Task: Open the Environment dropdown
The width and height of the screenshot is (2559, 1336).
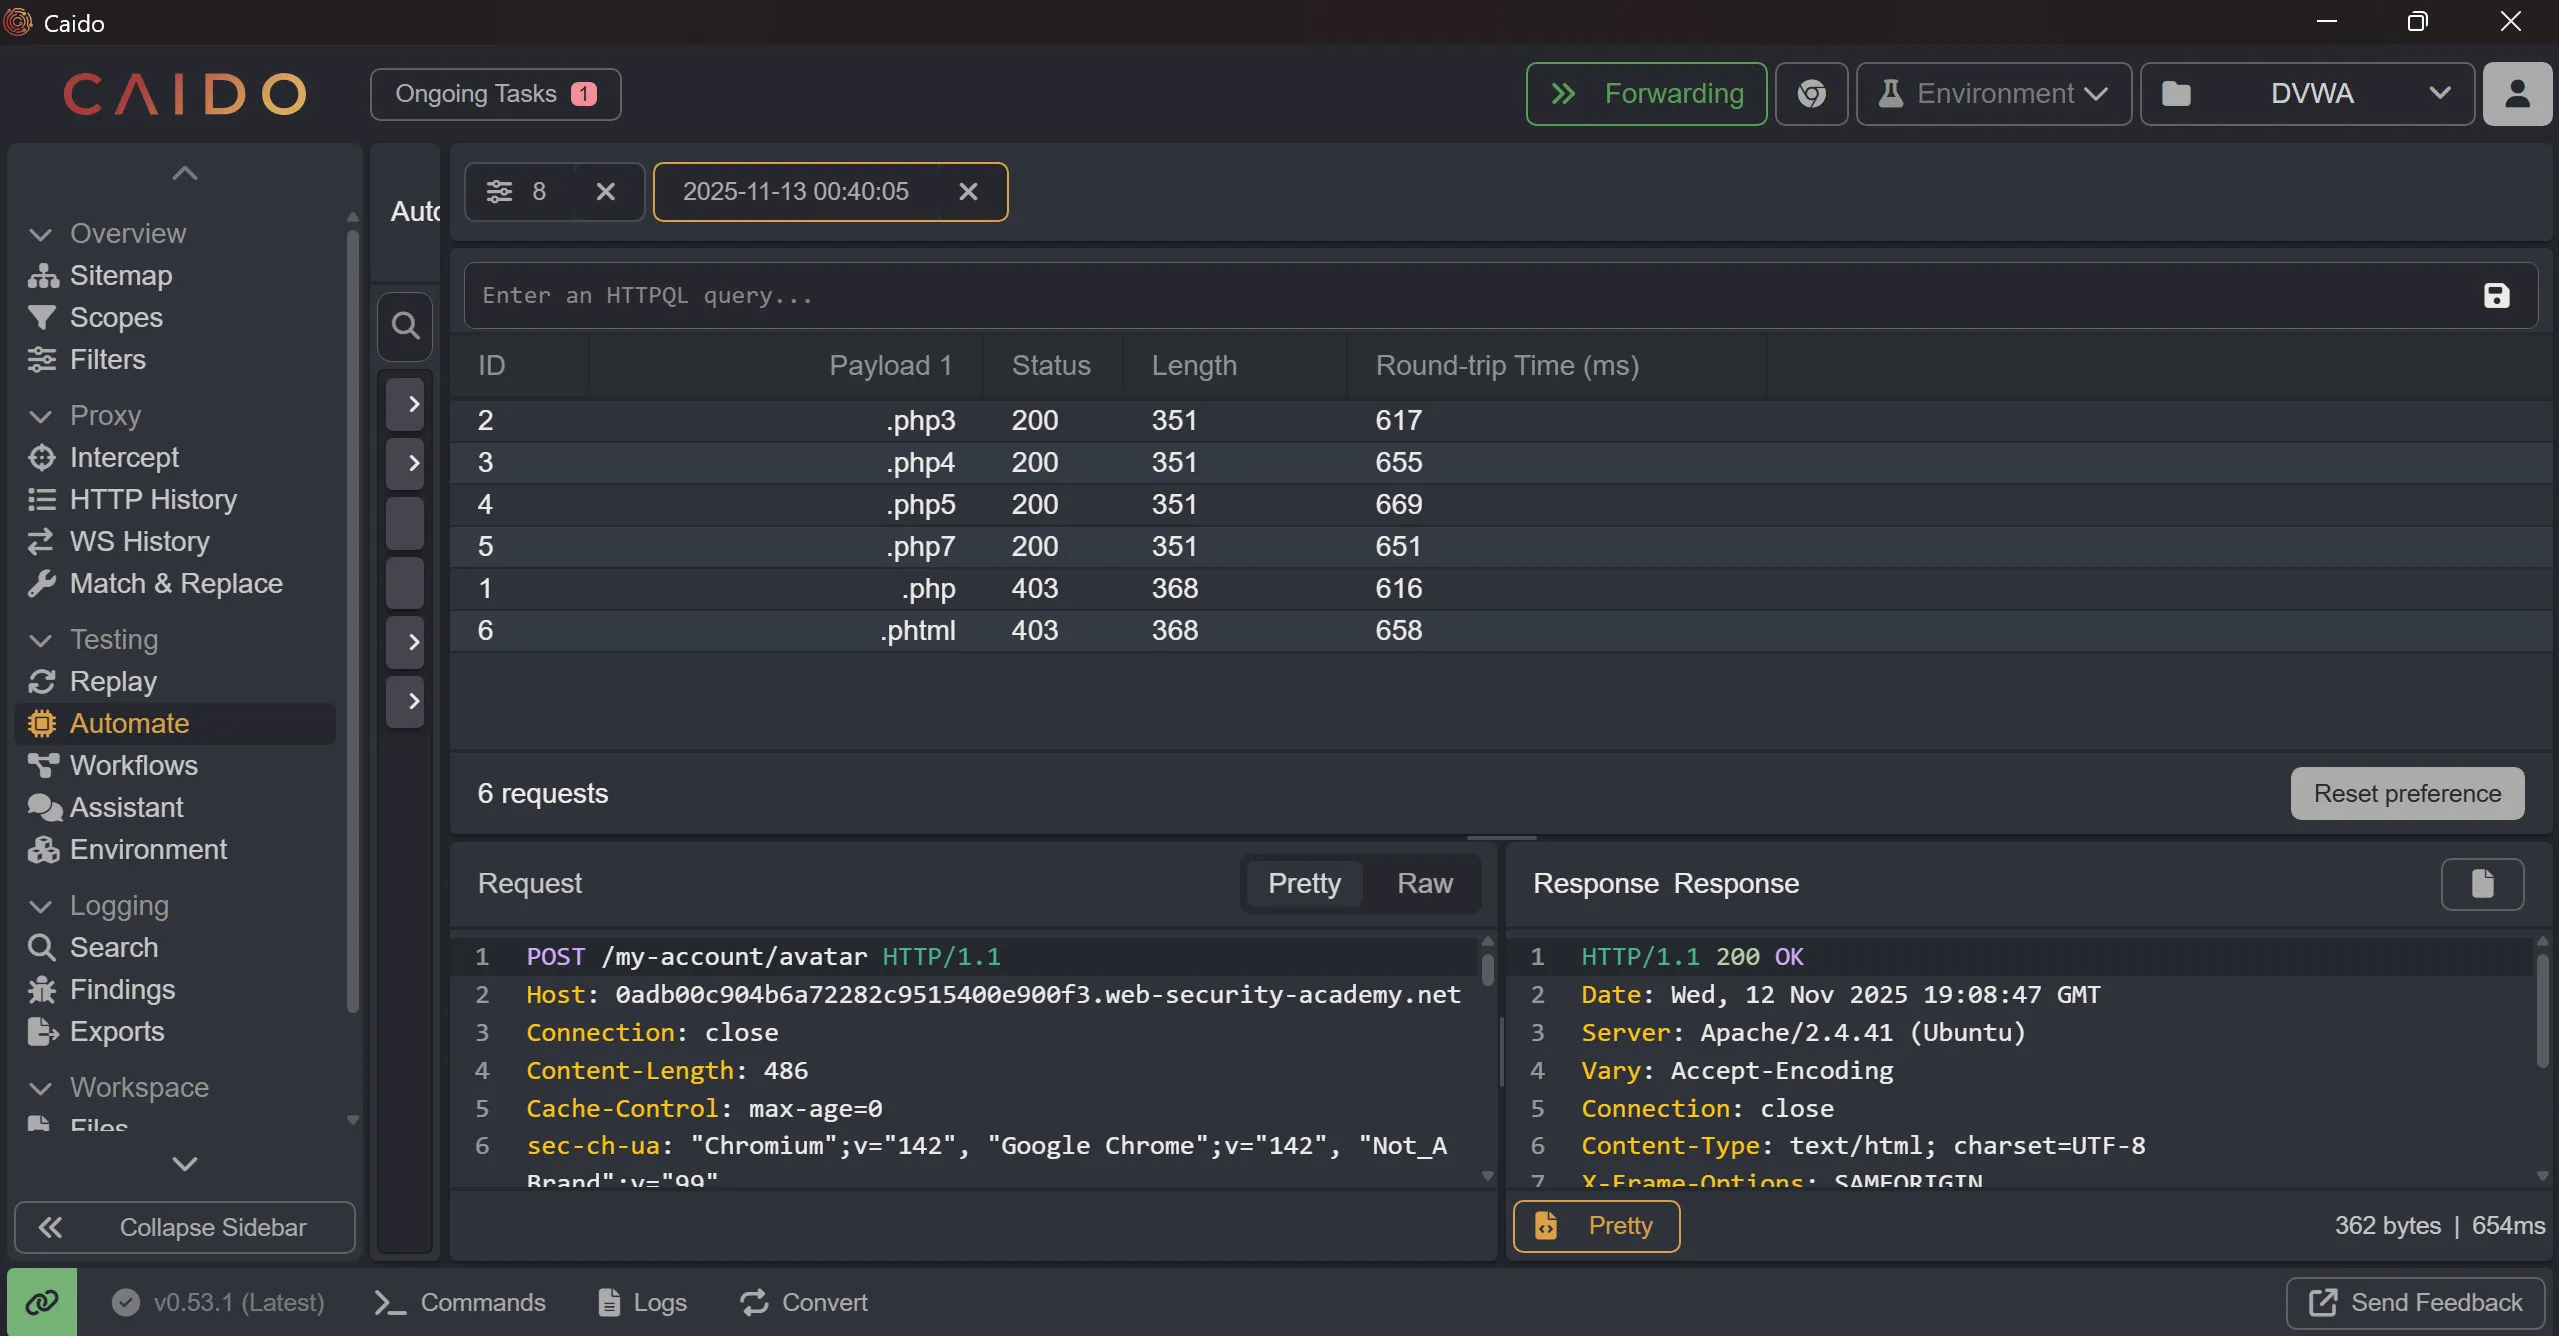Action: 1994,94
